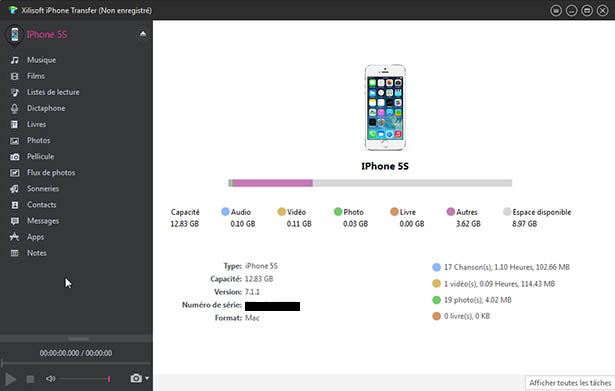Open the Dictaphone microphone icon
The width and height of the screenshot is (615, 391).
tap(15, 108)
